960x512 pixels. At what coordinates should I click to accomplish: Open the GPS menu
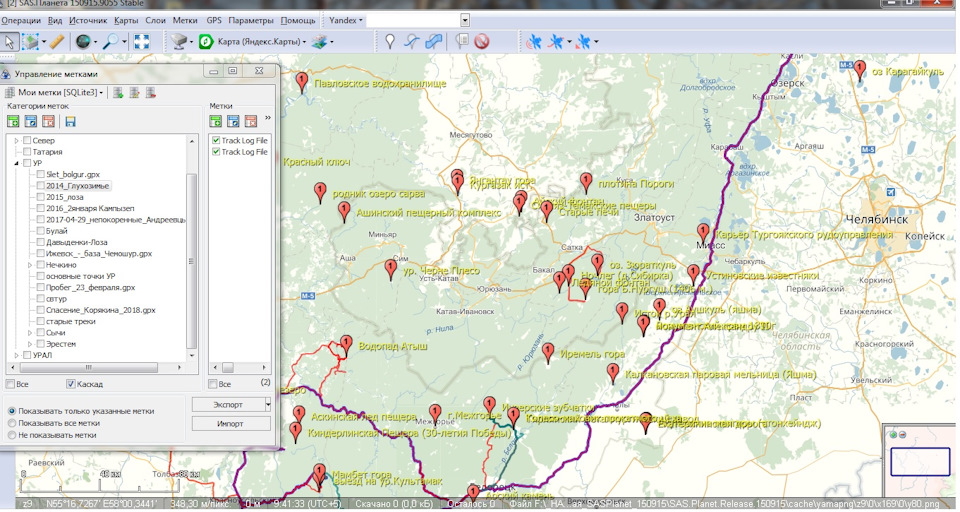pyautogui.click(x=214, y=20)
